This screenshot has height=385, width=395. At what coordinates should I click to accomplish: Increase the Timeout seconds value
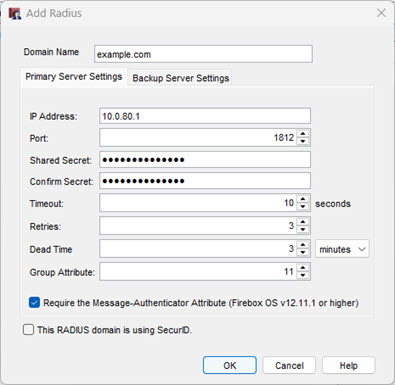(x=303, y=199)
